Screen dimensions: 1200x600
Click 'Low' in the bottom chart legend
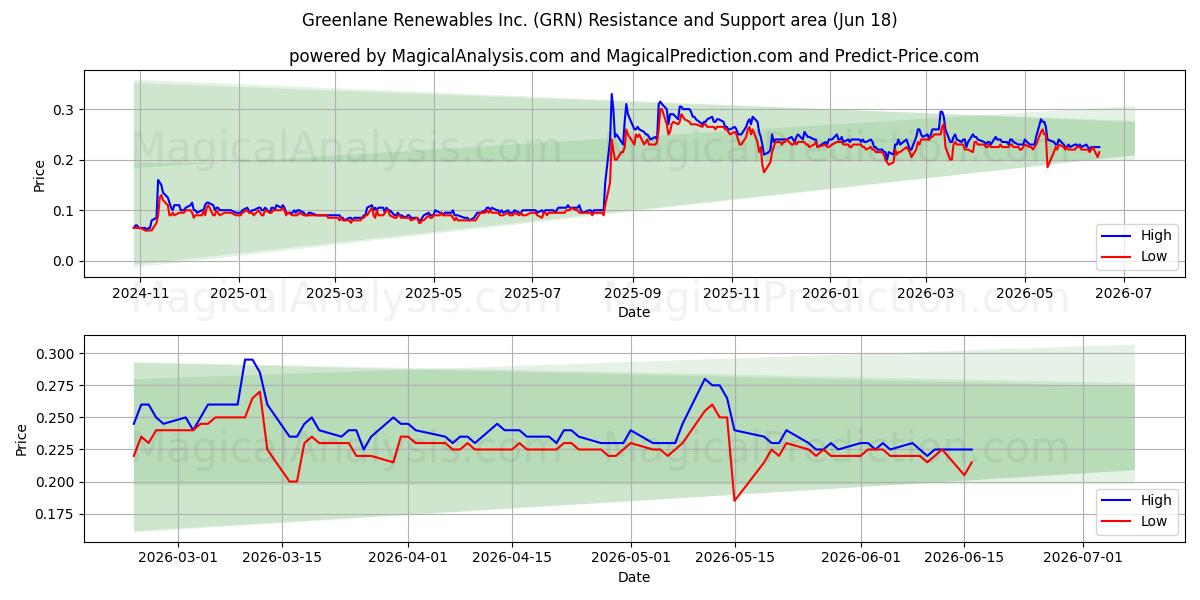pos(1153,521)
